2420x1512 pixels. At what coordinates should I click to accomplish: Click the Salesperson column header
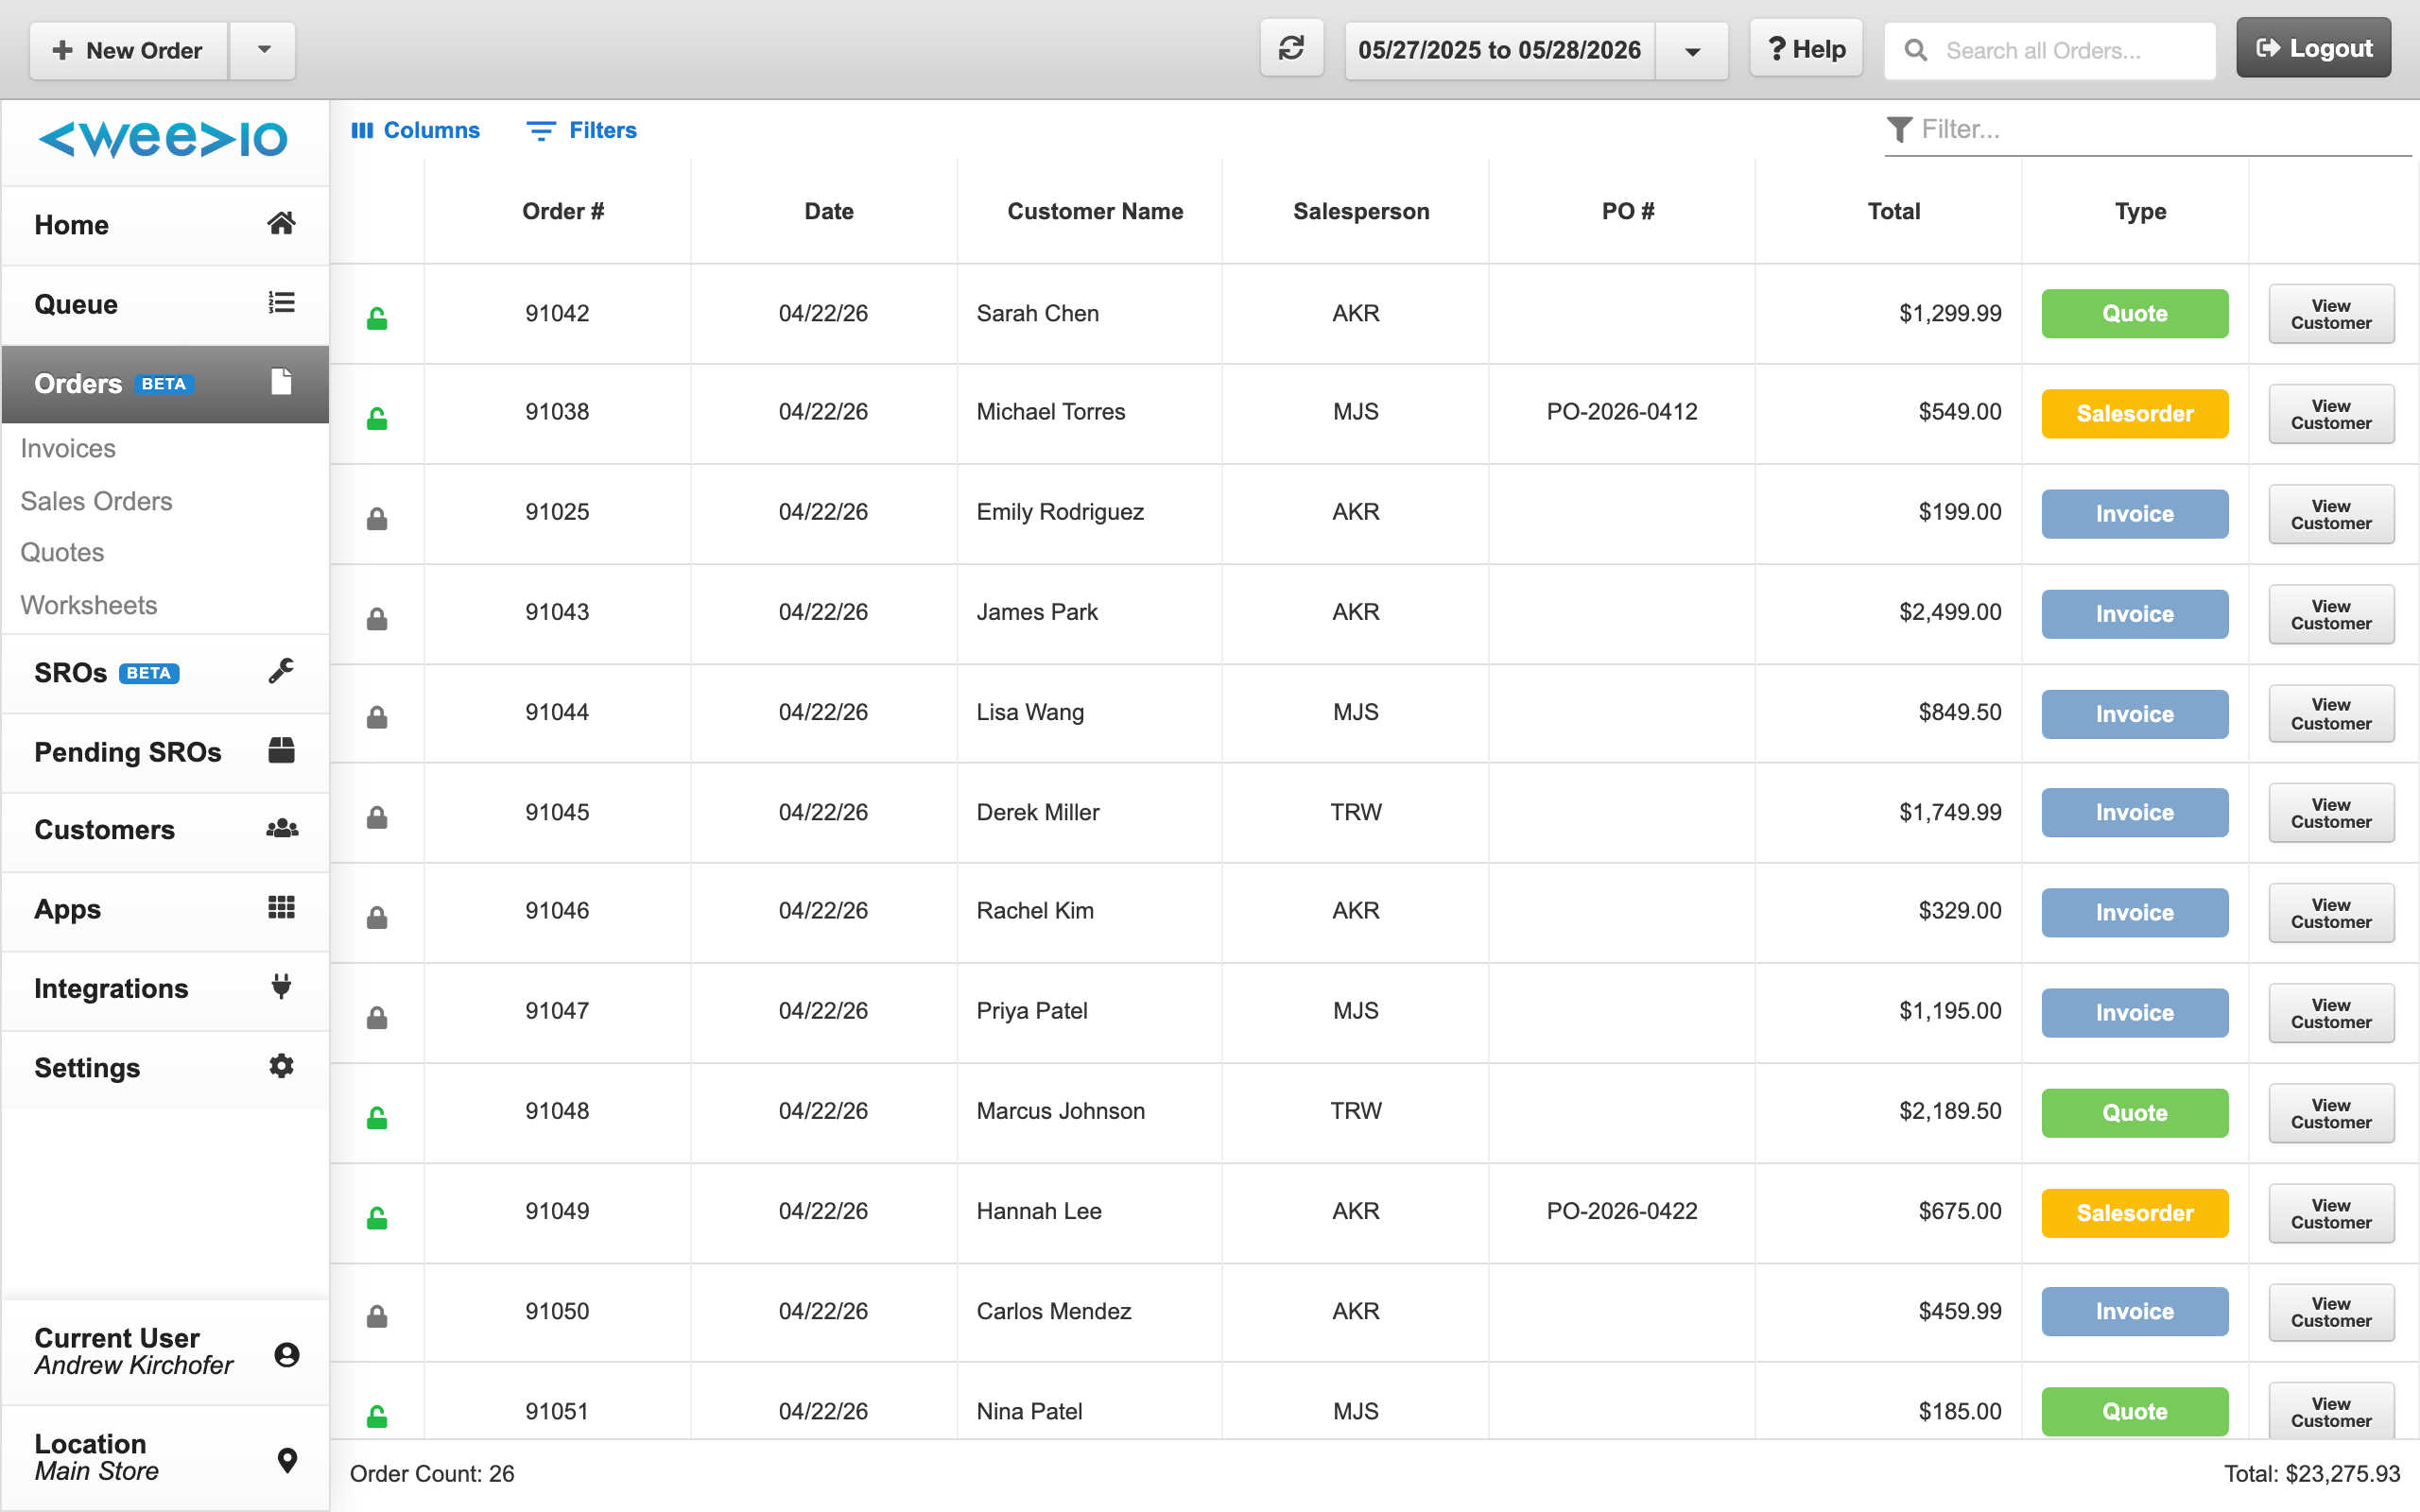(1360, 211)
